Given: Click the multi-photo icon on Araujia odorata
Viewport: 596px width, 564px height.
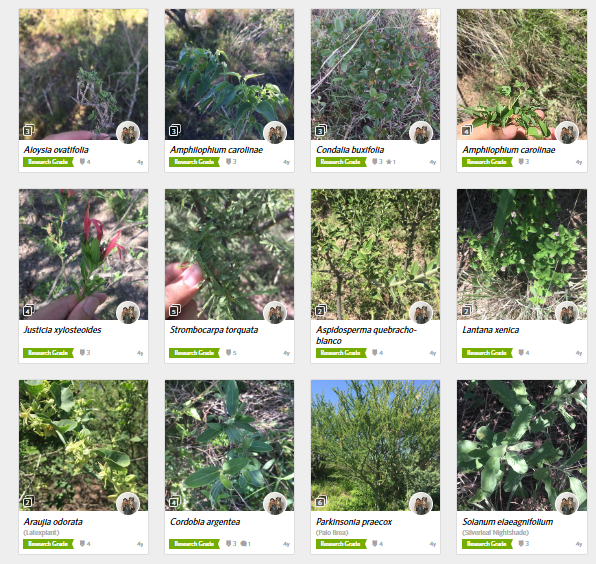Looking at the screenshot, I should coord(29,502).
